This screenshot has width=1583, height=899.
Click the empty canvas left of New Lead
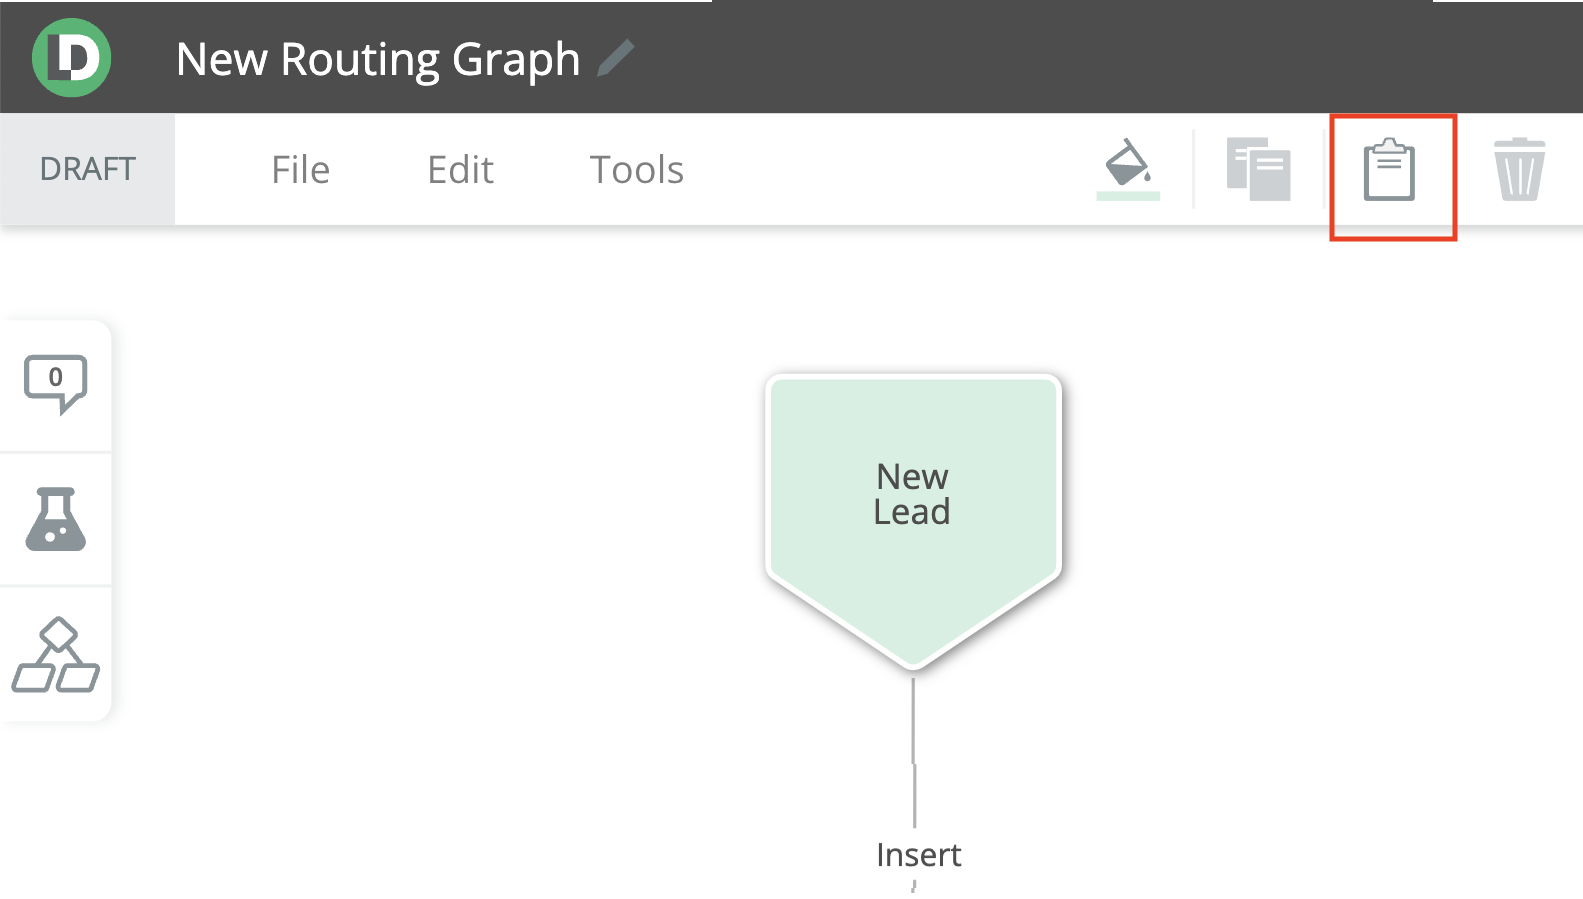[450, 520]
